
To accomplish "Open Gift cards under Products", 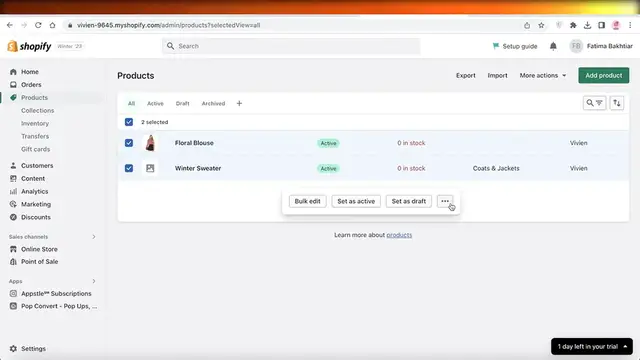I will click(36, 149).
